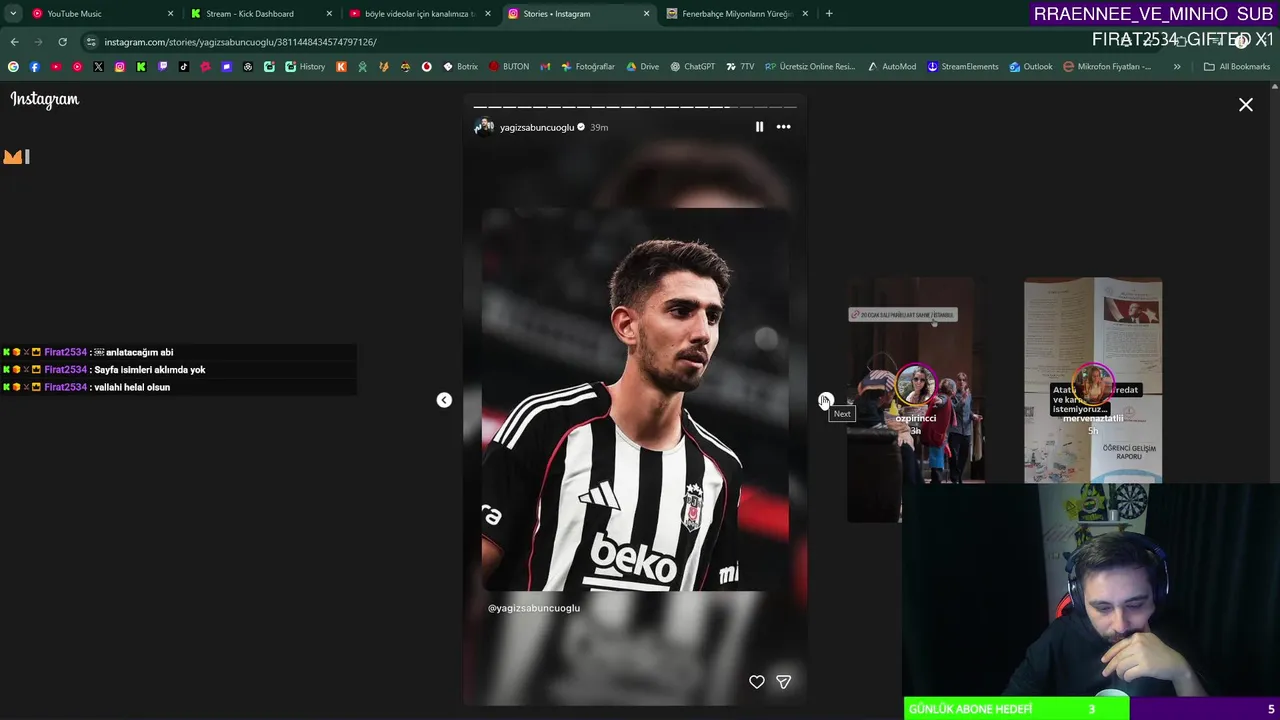Open the Instagram bookmark icon
This screenshot has width=1280, height=720.
120,67
